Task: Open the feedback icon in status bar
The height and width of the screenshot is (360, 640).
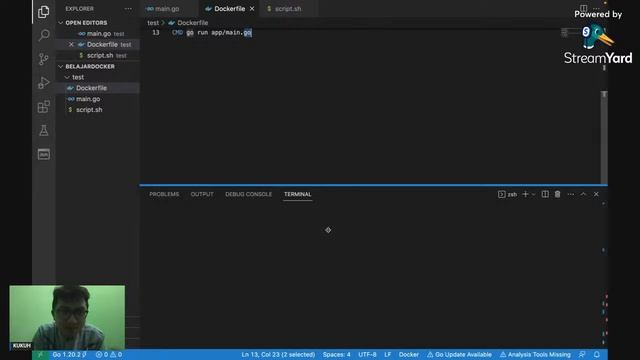Action: (582, 355)
